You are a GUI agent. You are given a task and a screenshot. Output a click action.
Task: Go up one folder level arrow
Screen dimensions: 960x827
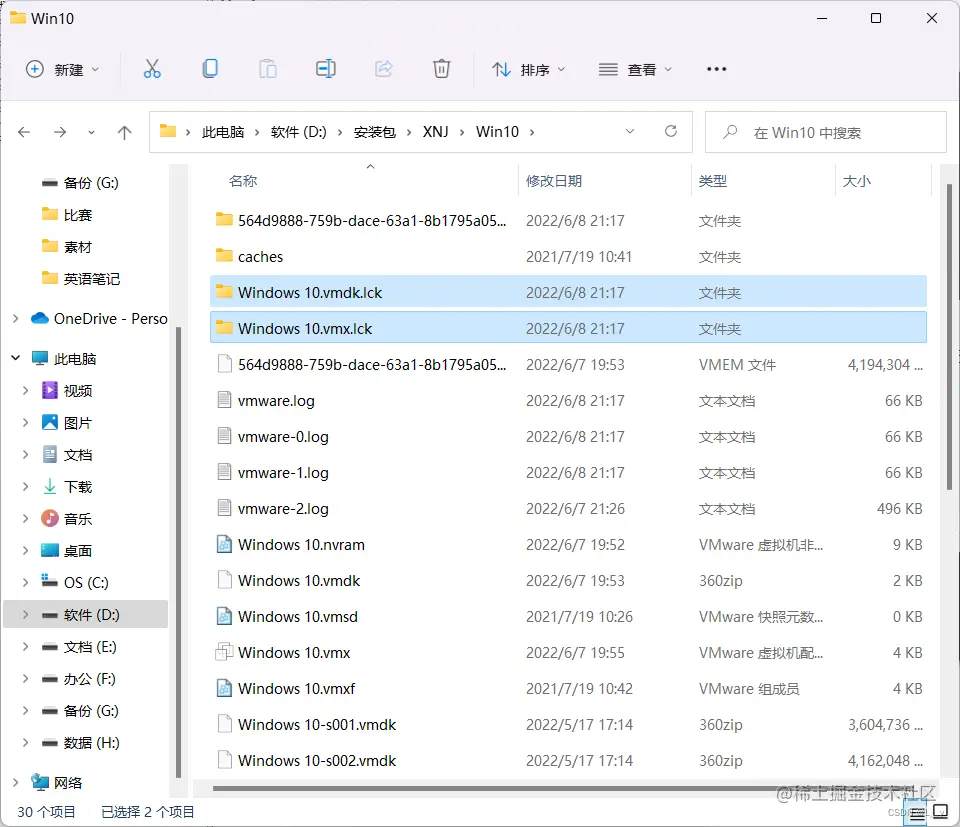pos(124,132)
